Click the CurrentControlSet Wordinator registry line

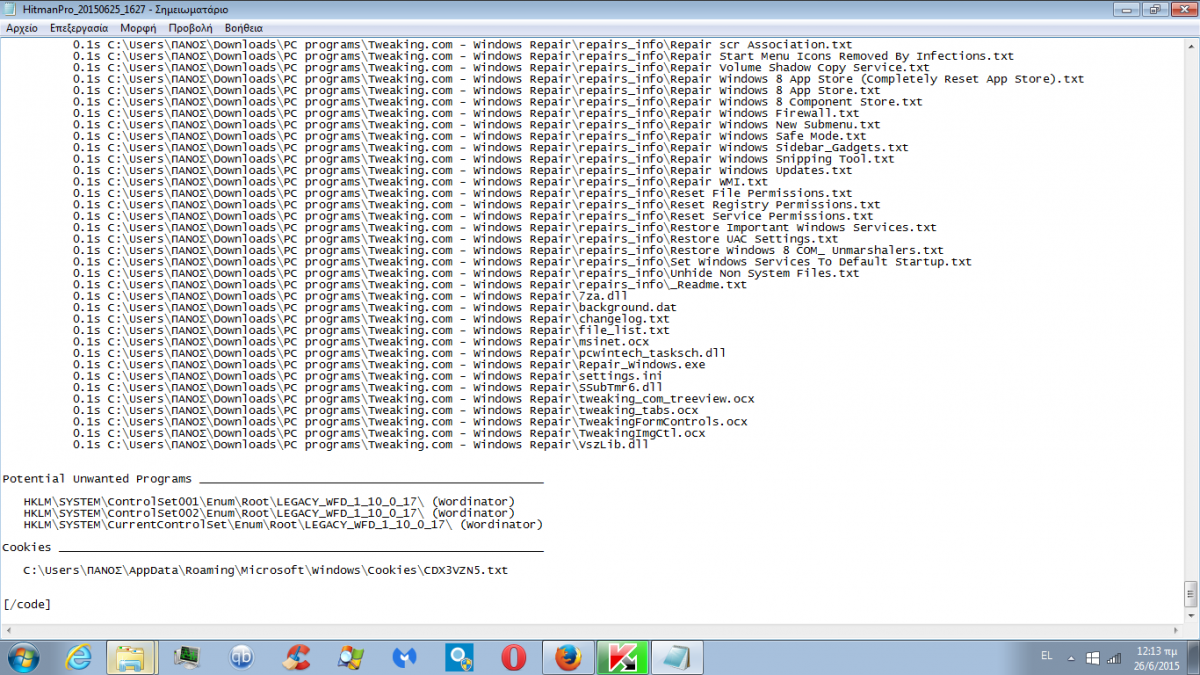pyautogui.click(x=284, y=524)
